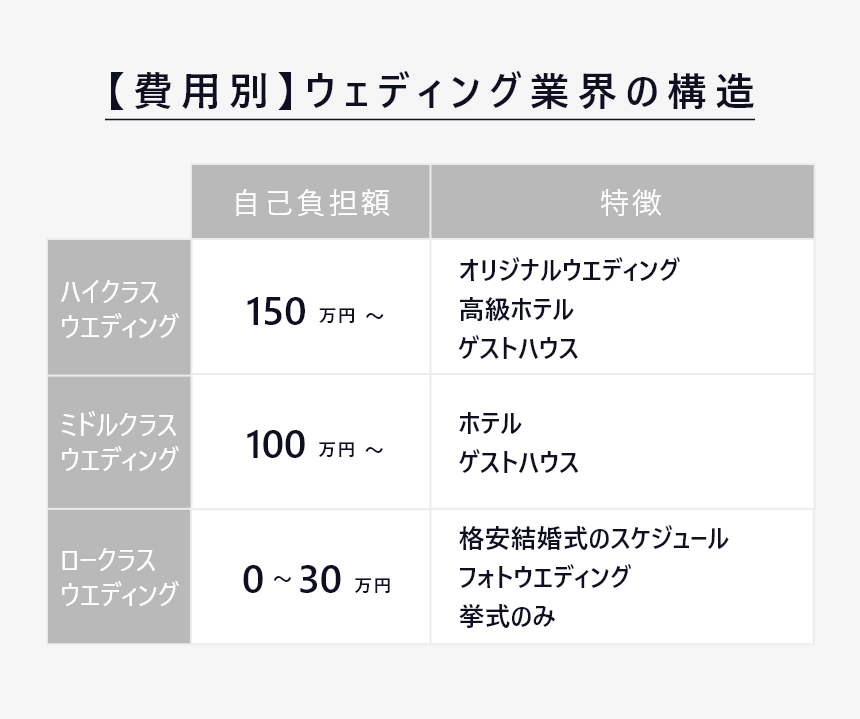Click the number 150 in the table
Image resolution: width=860 pixels, height=719 pixels.
[x=276, y=312]
